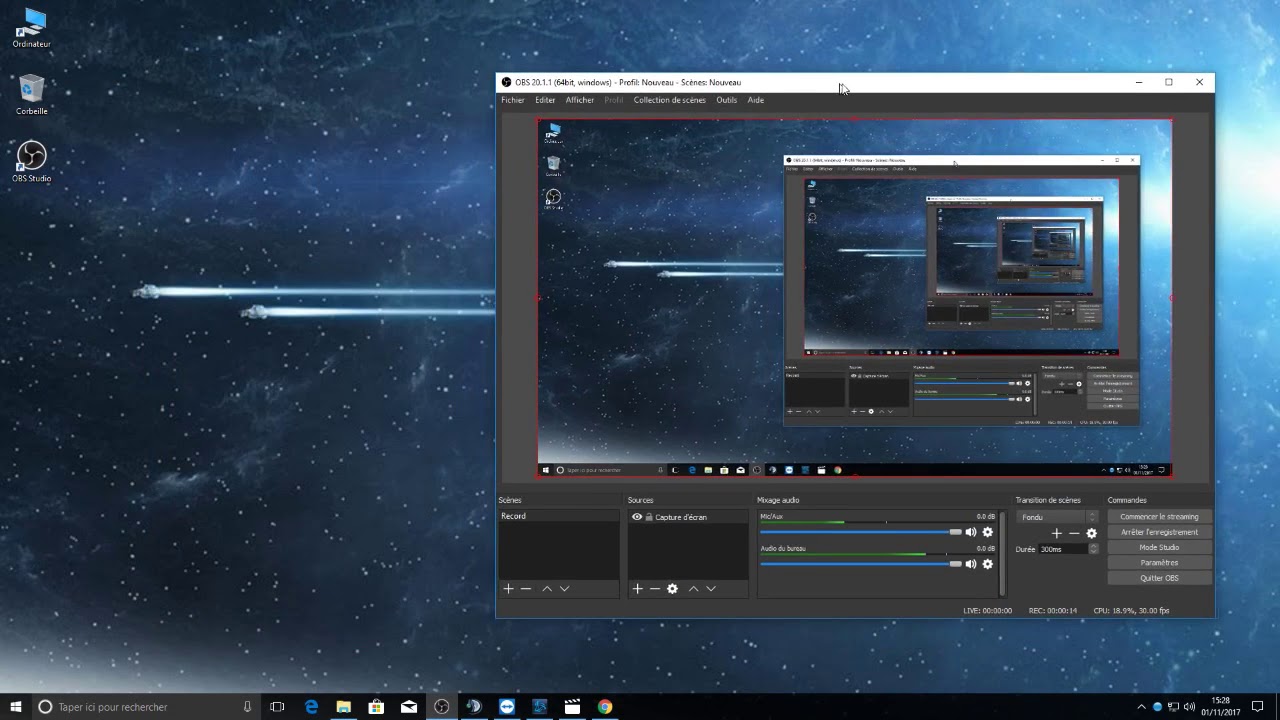This screenshot has height=720, width=1280.
Task: Click Quitter OBS
Action: pyautogui.click(x=1159, y=578)
